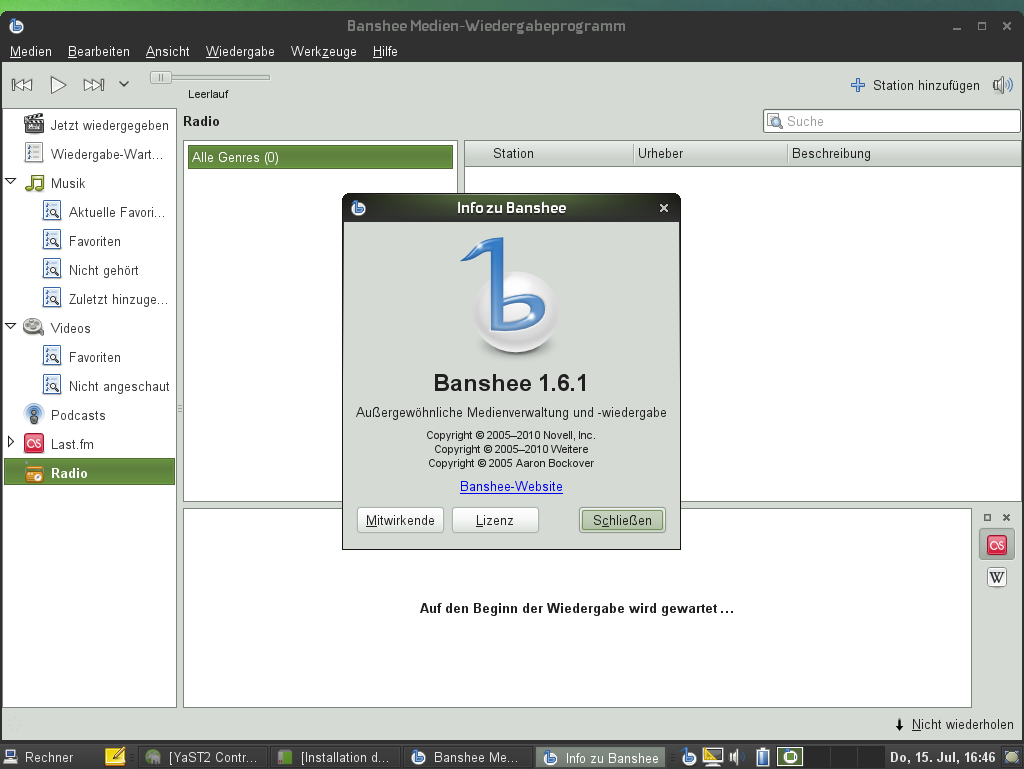Expand the Last.fm tree entry
The image size is (1024, 769).
click(9, 443)
